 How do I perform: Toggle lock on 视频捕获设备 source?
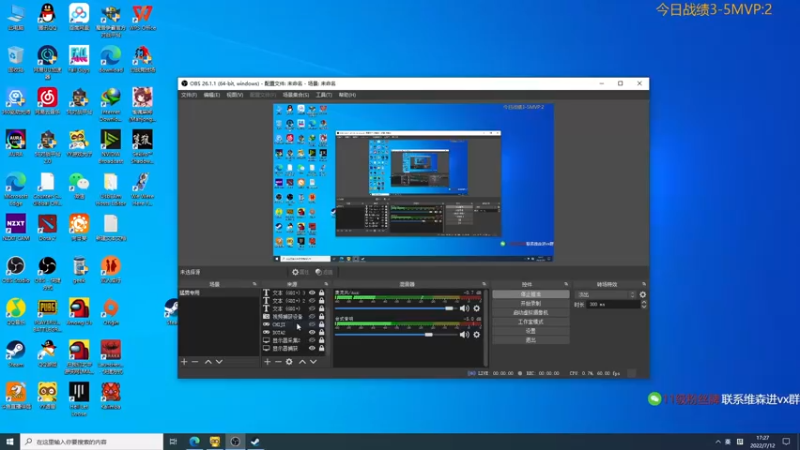tap(321, 316)
